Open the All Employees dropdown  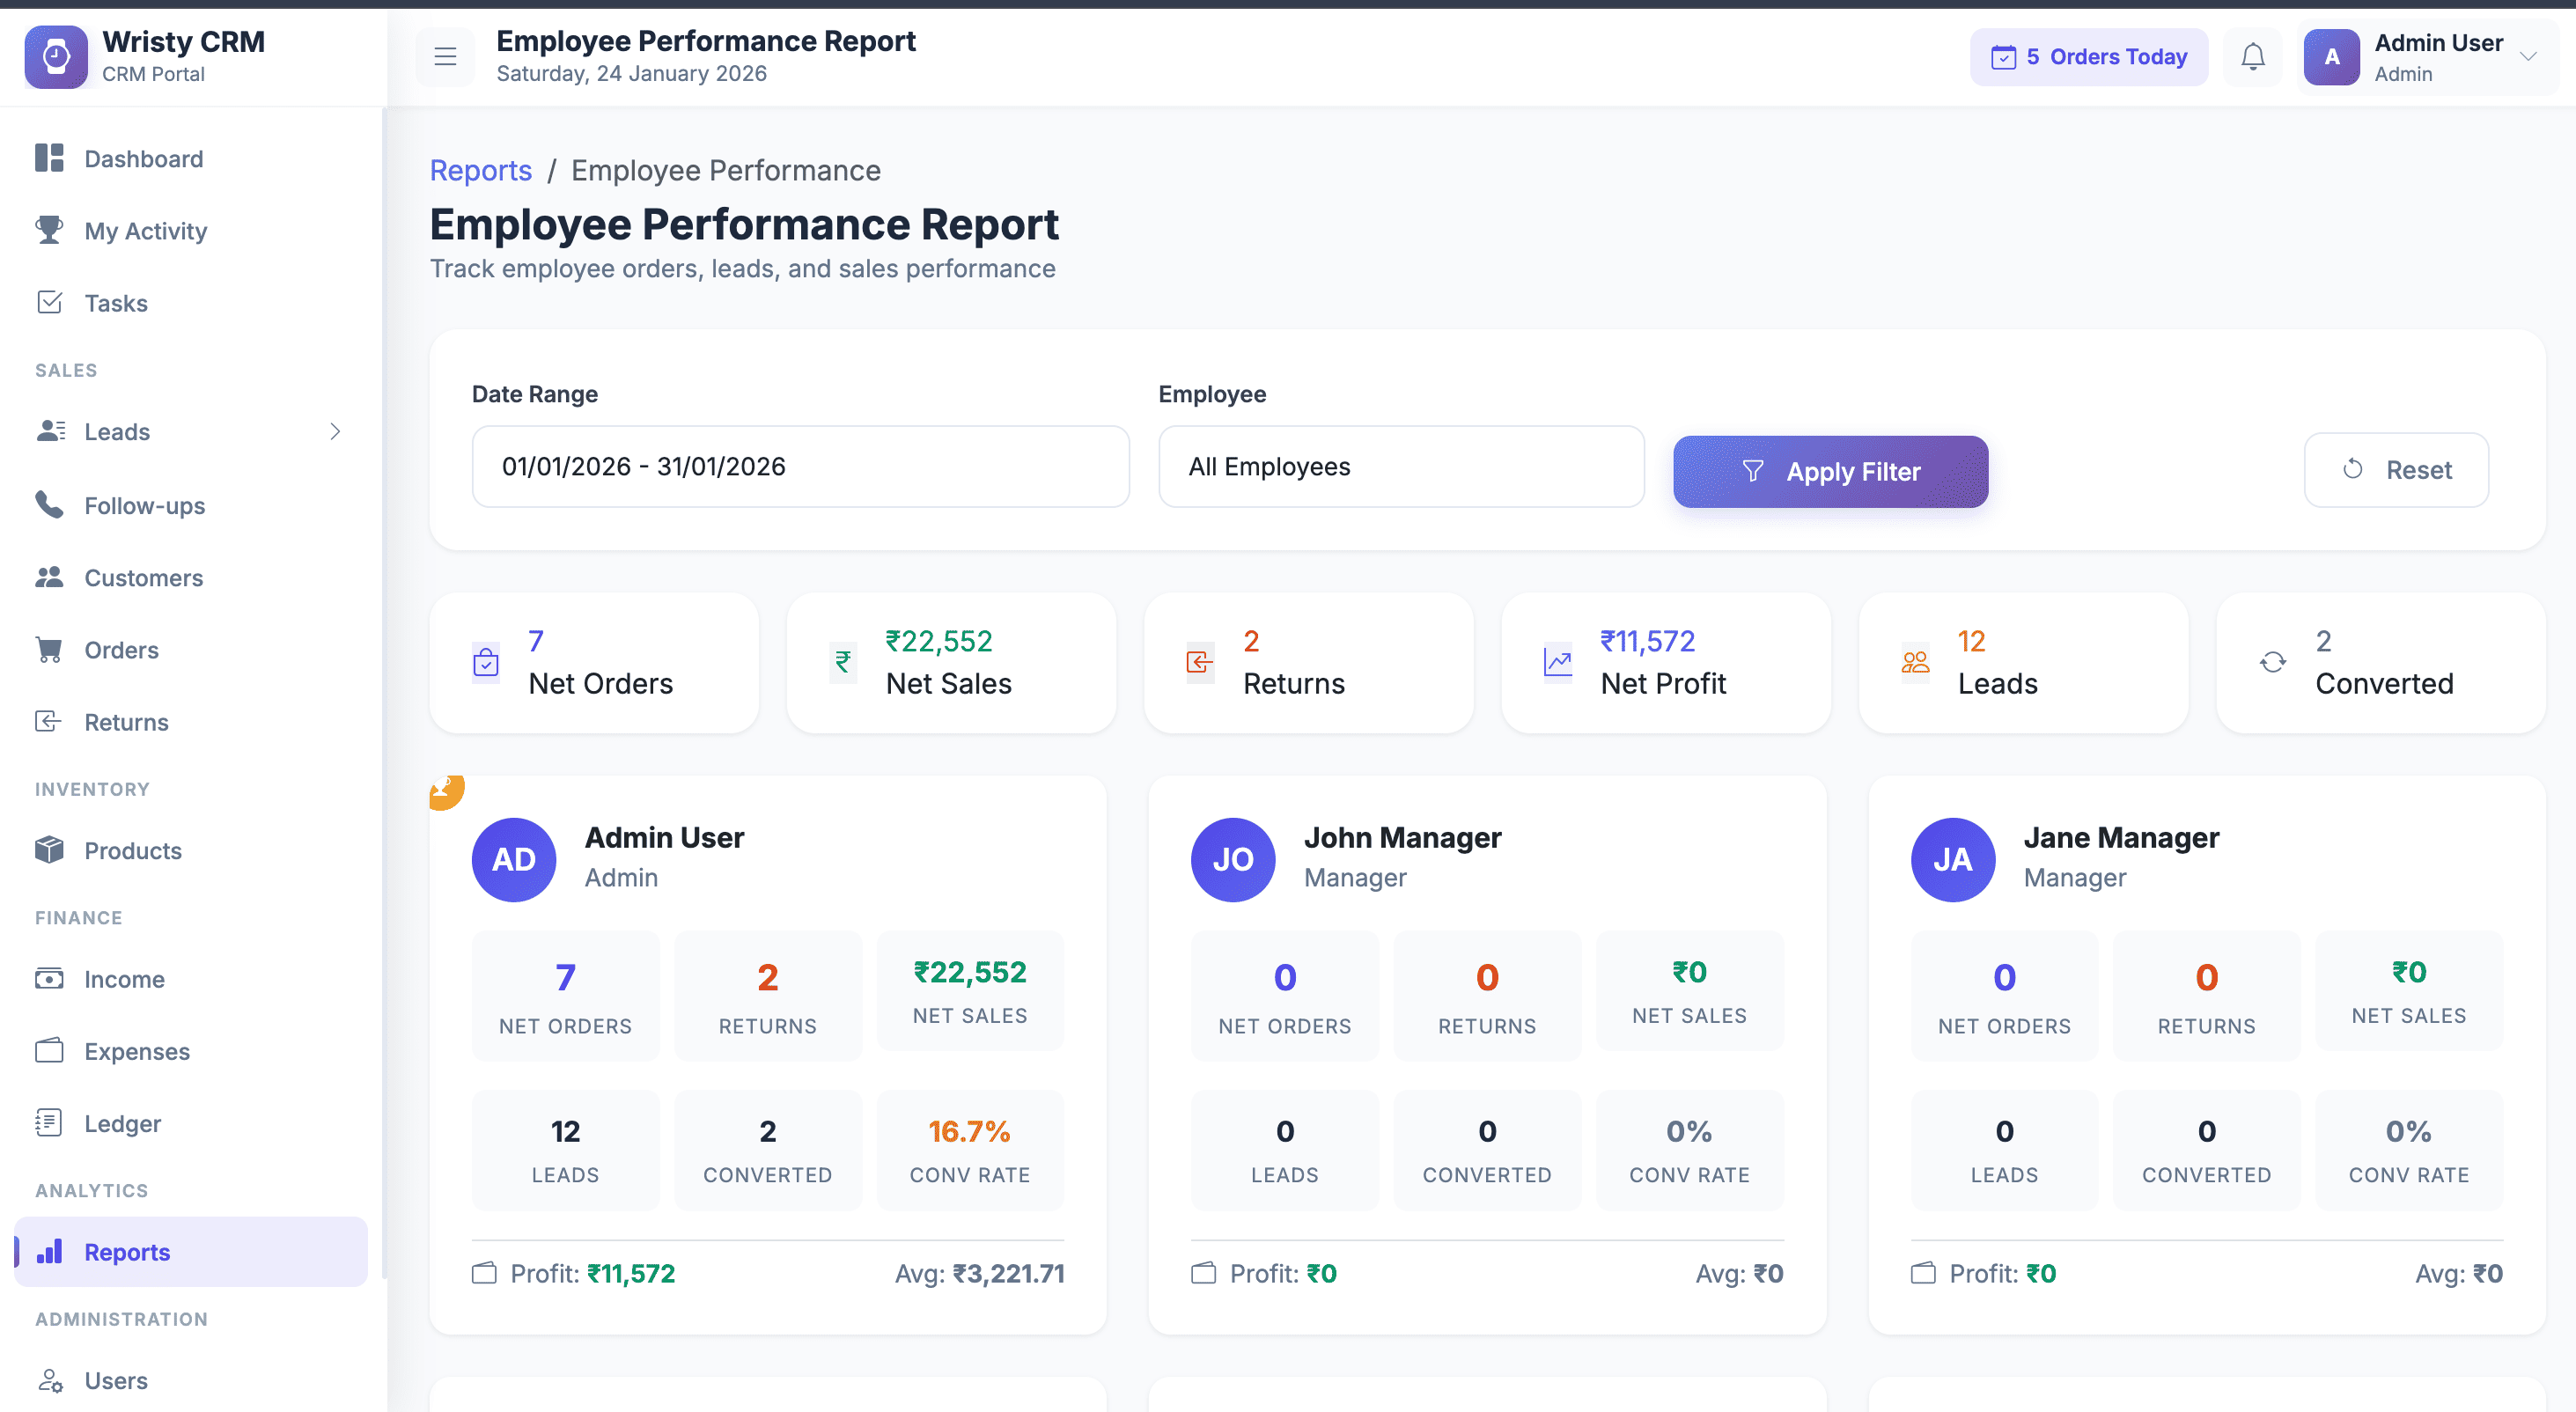[x=1400, y=467]
